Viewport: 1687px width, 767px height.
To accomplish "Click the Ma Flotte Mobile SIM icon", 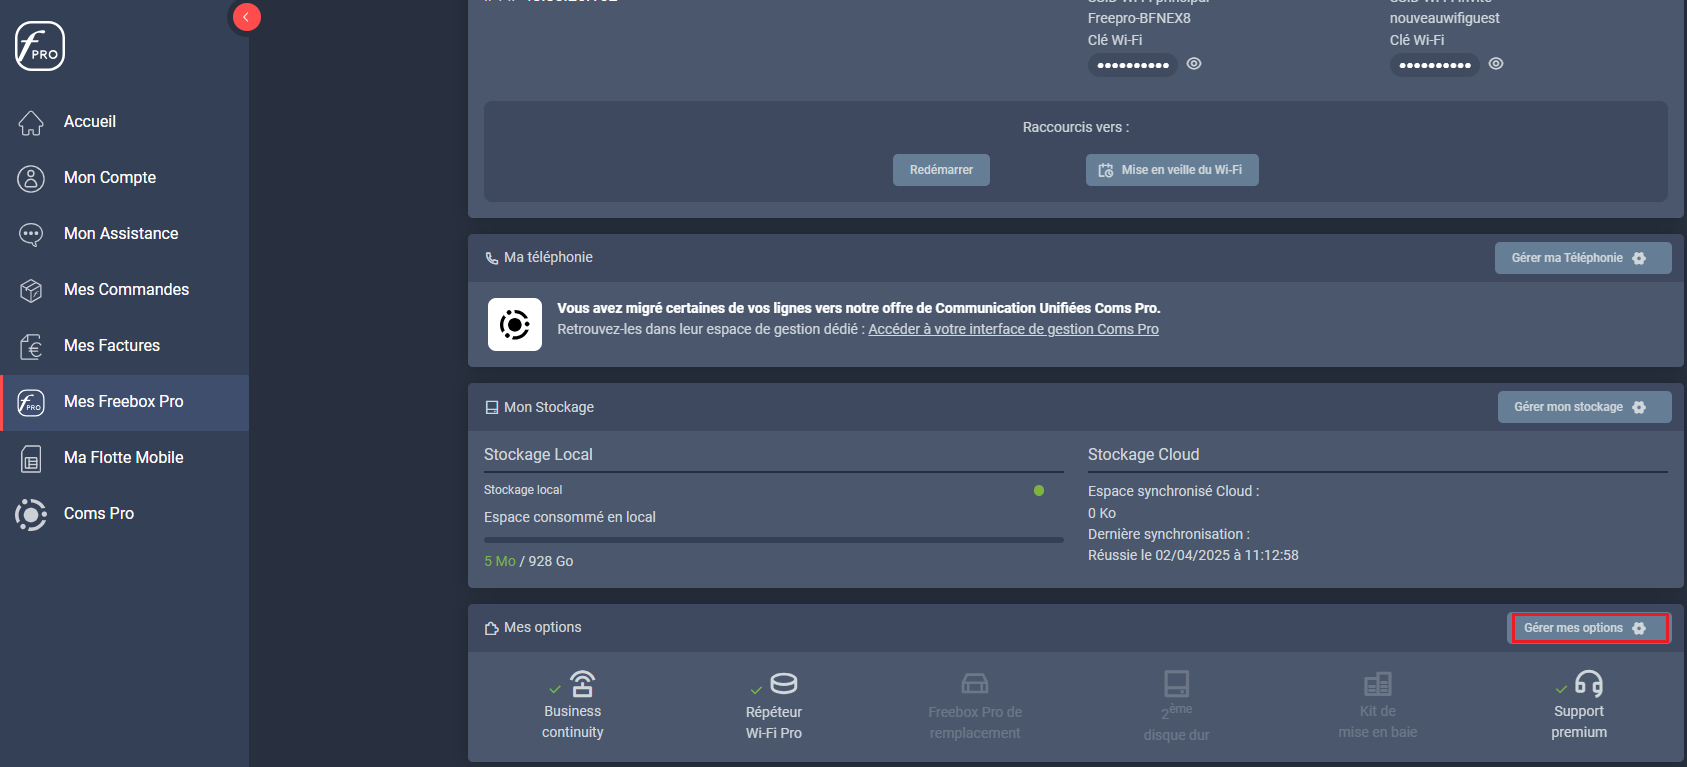I will point(31,458).
